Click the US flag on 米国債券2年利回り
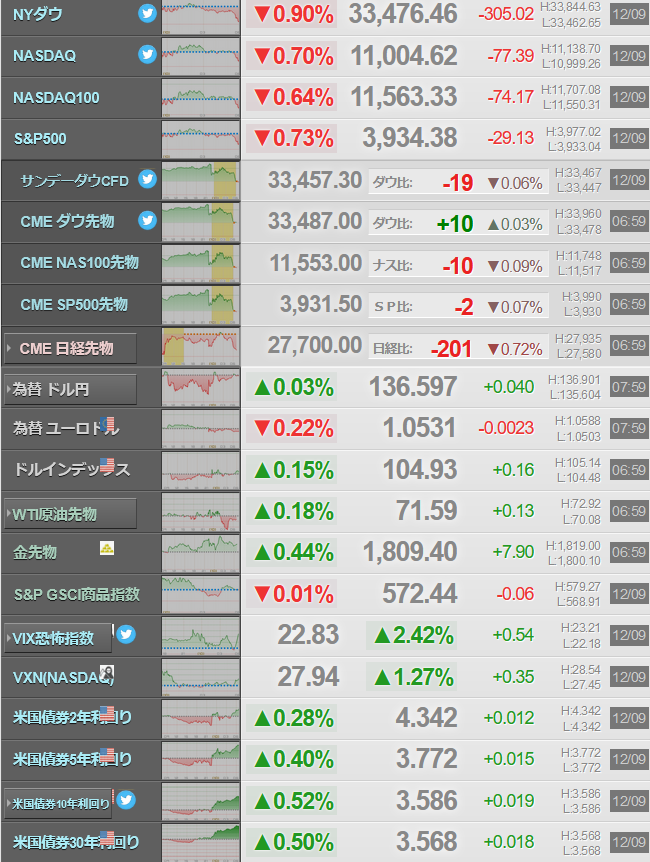650x862 pixels. 108,713
